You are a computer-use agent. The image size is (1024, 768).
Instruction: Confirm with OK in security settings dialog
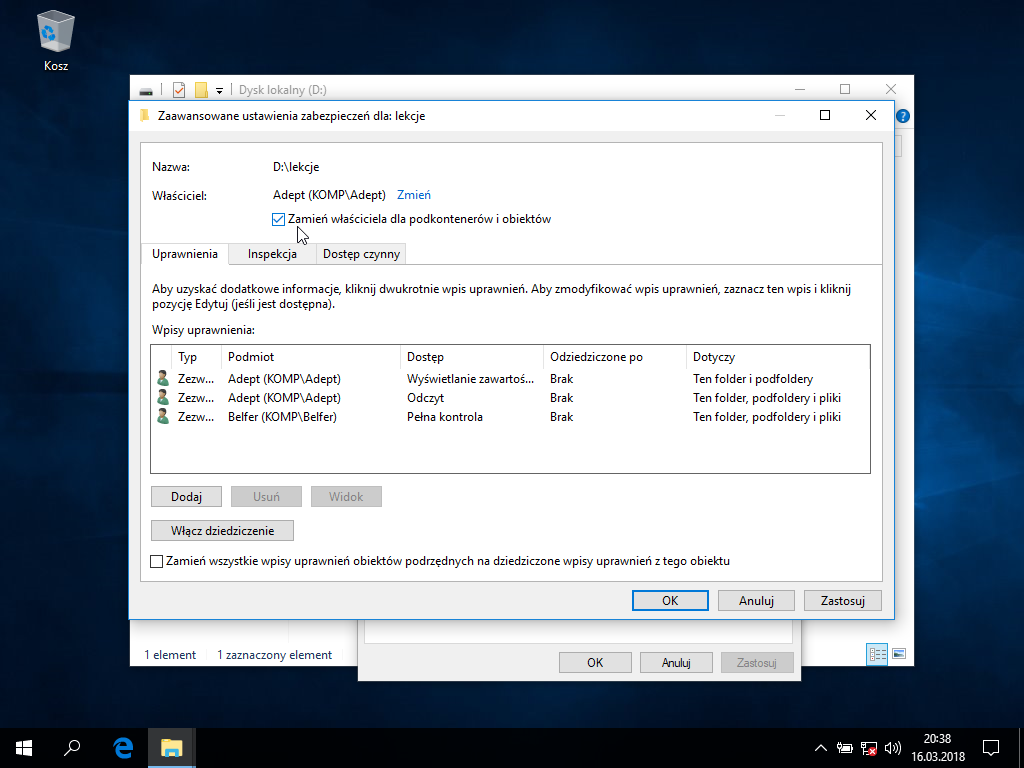[670, 601]
